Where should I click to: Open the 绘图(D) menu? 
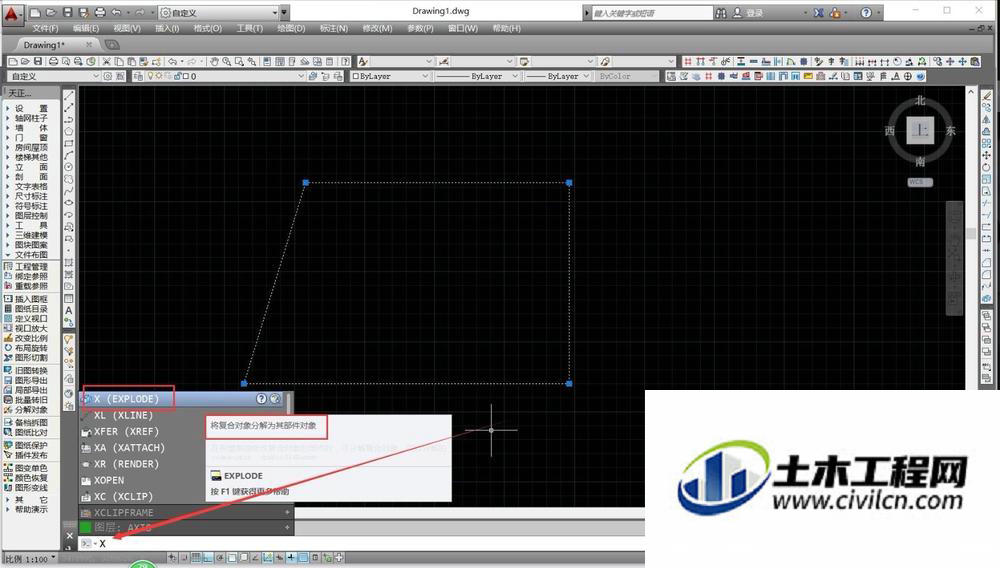pyautogui.click(x=291, y=29)
